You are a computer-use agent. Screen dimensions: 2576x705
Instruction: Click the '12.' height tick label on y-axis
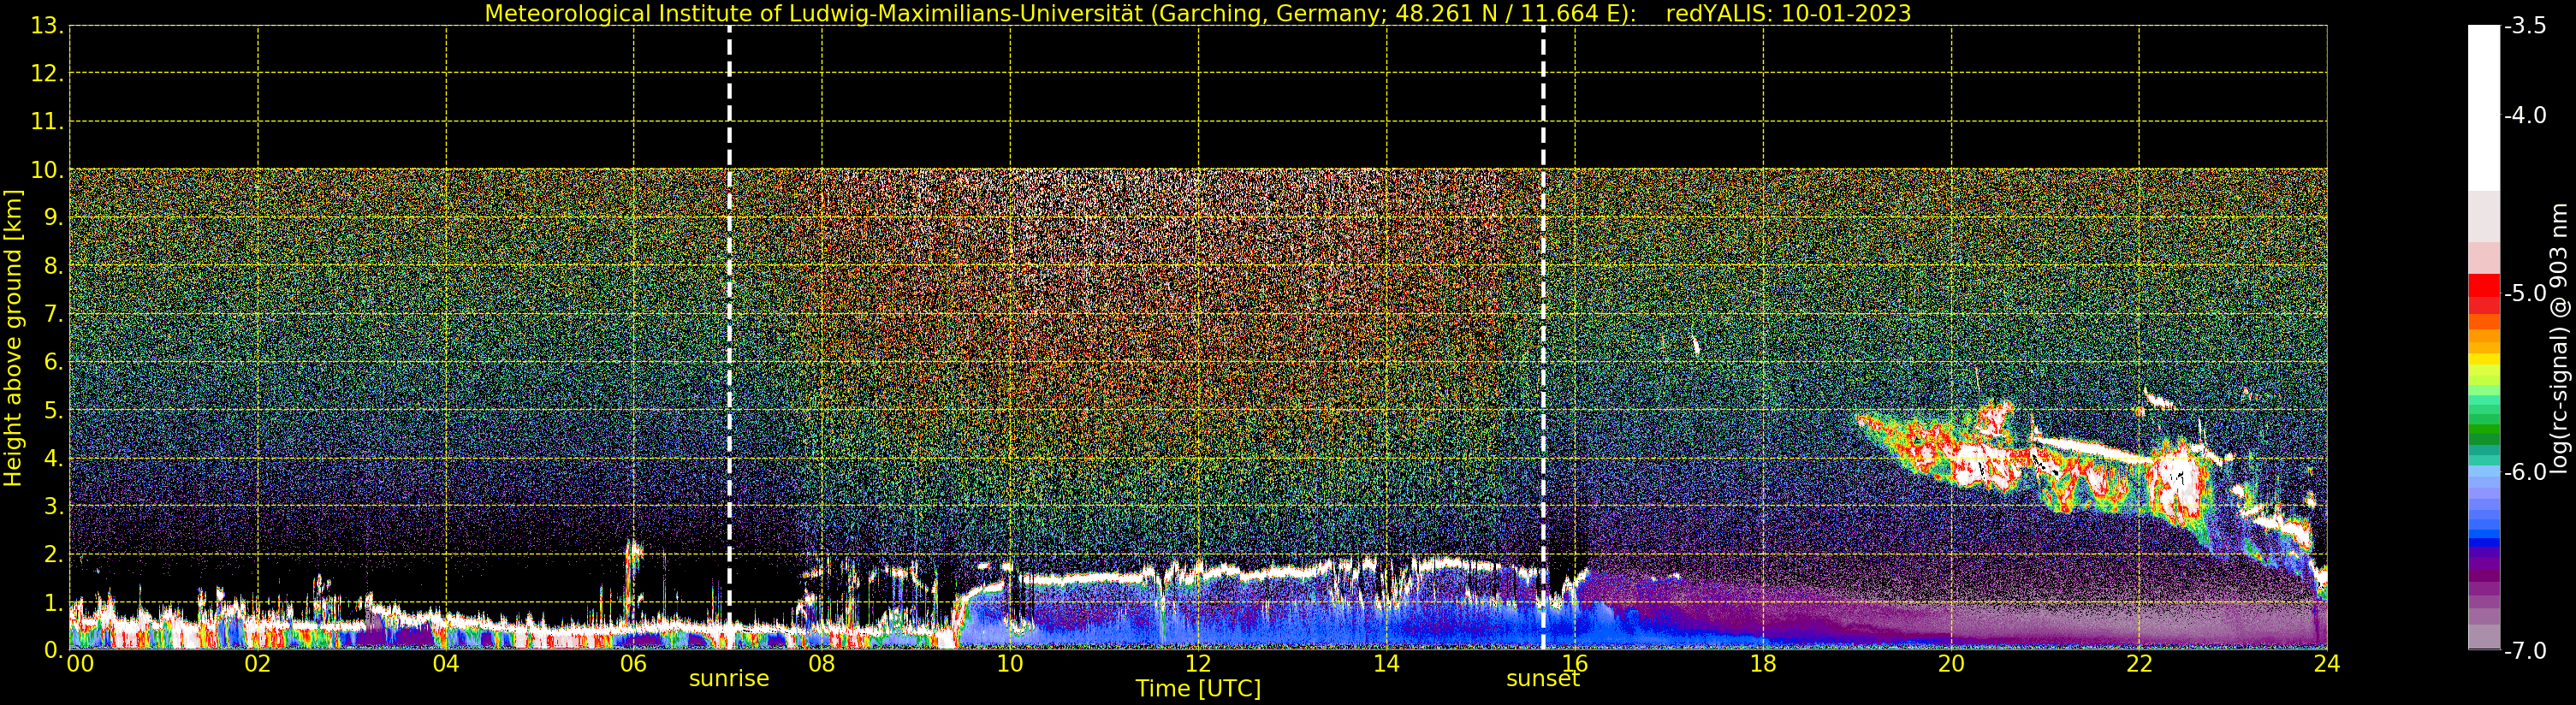47,73
